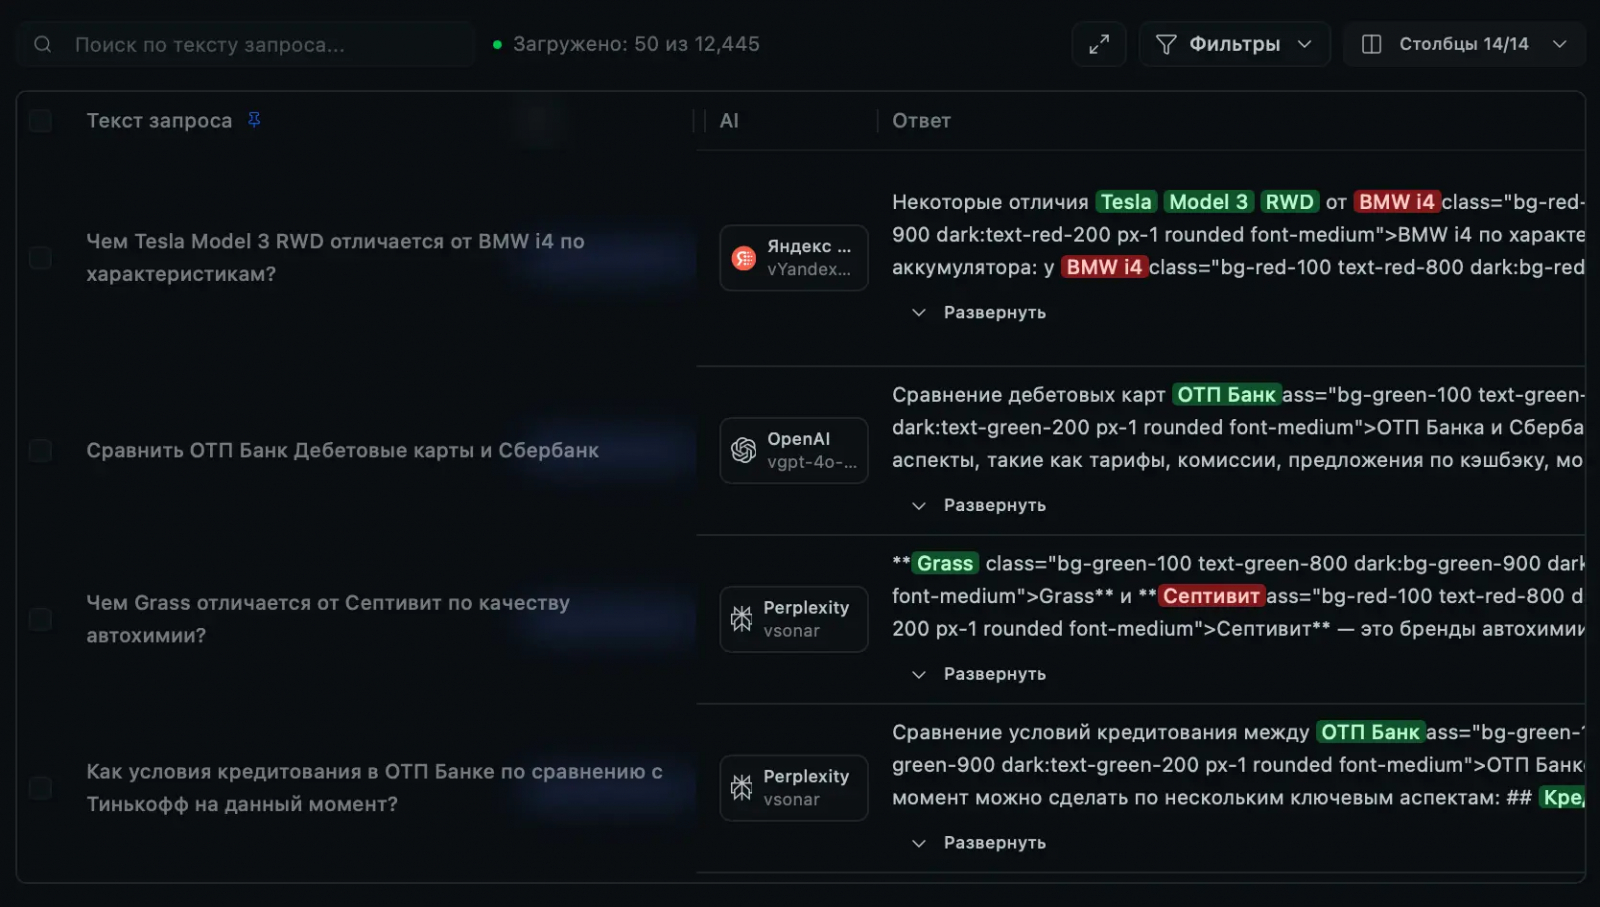Open the Столбцы 14/14 dropdown
This screenshot has height=907, width=1600.
pos(1464,44)
